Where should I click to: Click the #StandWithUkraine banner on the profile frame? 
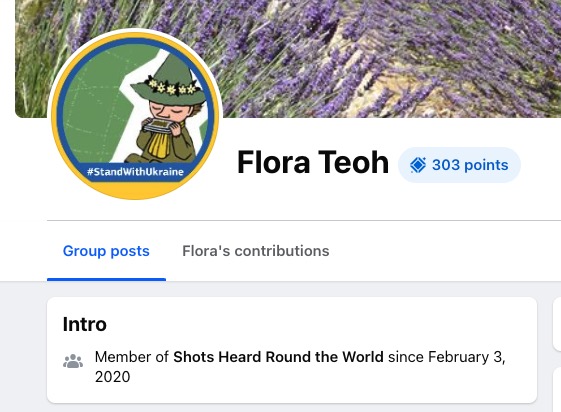[x=135, y=172]
